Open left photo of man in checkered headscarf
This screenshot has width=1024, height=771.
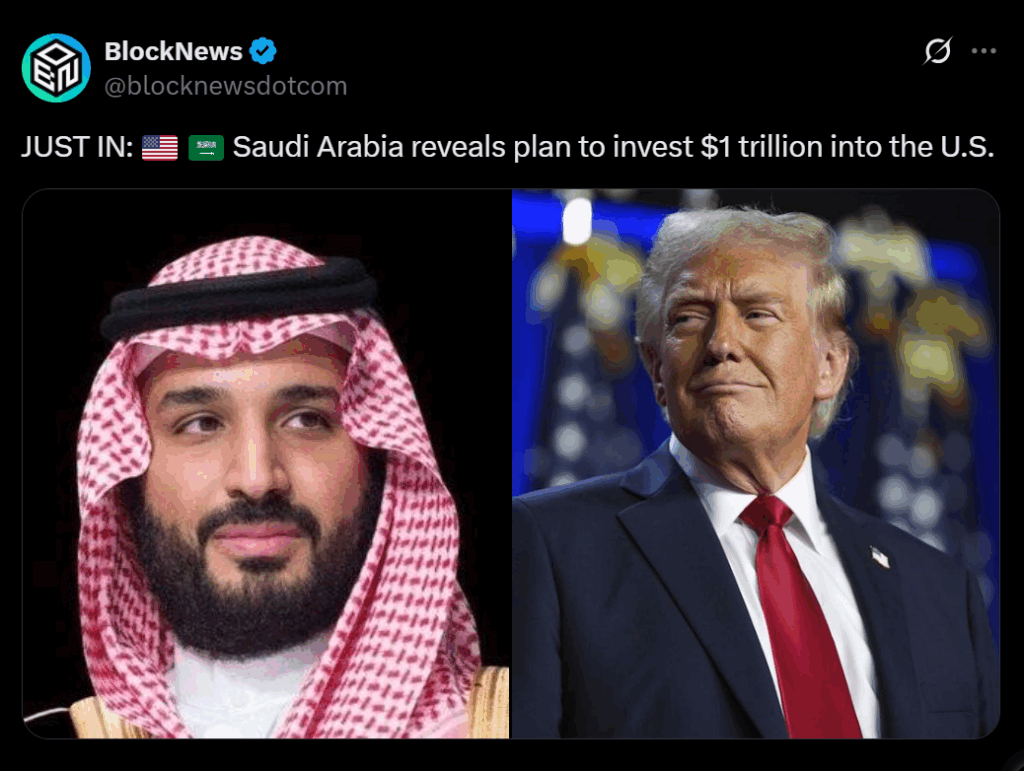266,464
